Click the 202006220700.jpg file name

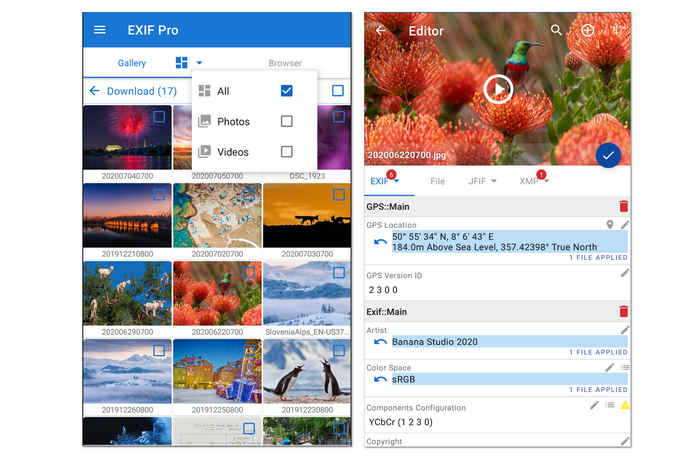click(407, 155)
